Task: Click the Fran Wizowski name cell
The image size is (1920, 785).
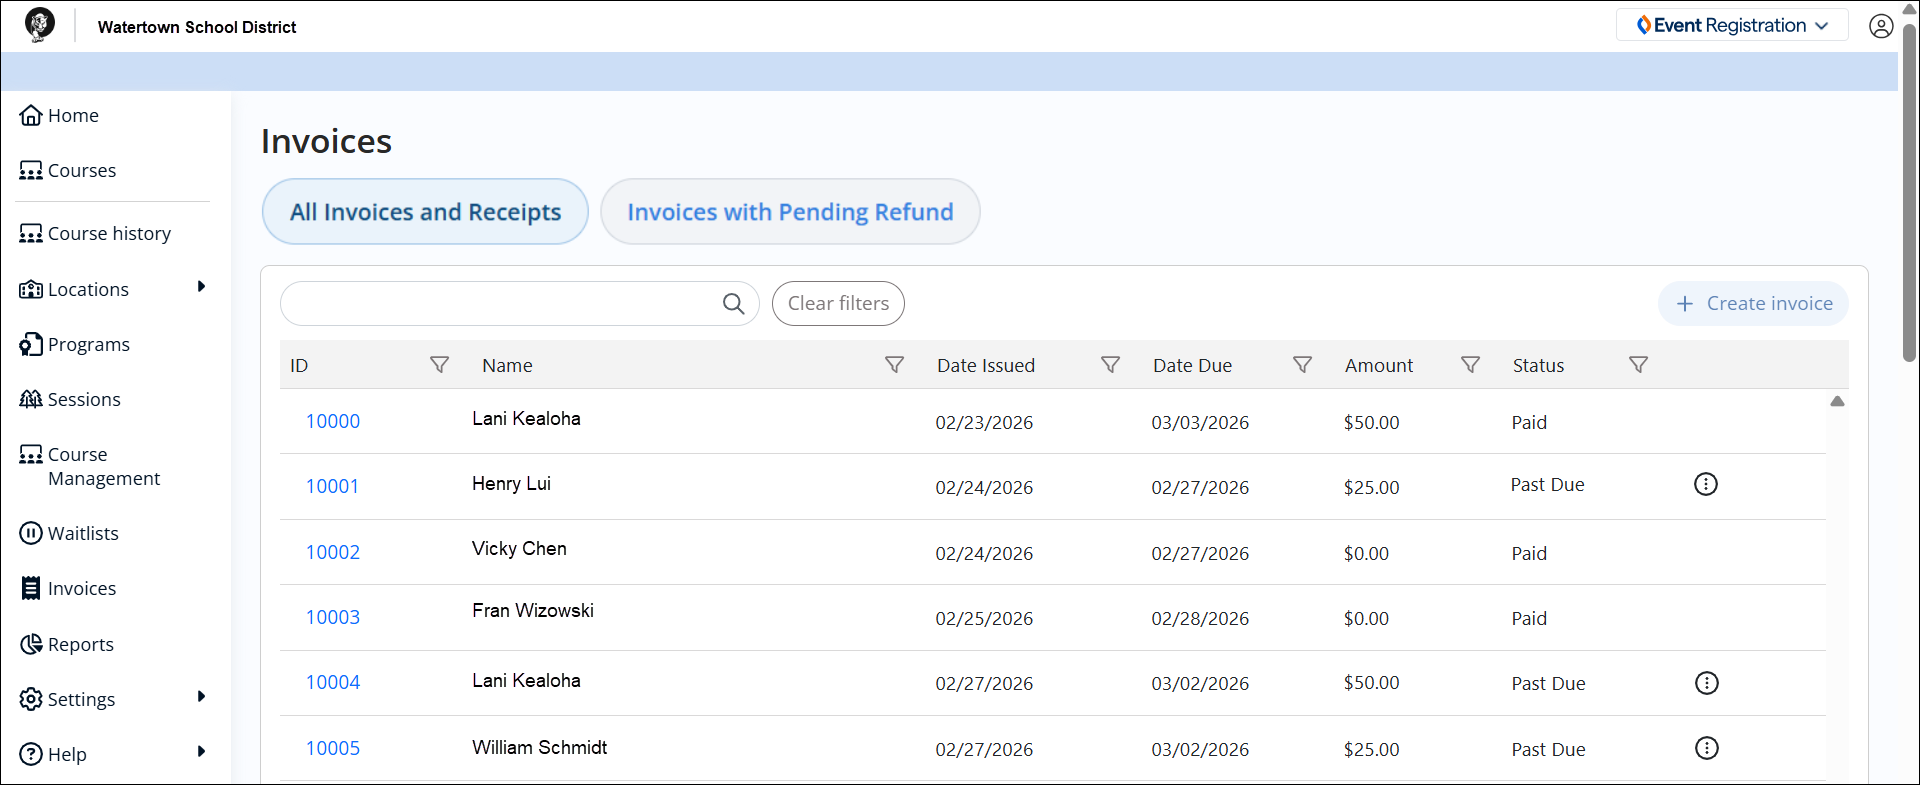Action: tap(533, 611)
